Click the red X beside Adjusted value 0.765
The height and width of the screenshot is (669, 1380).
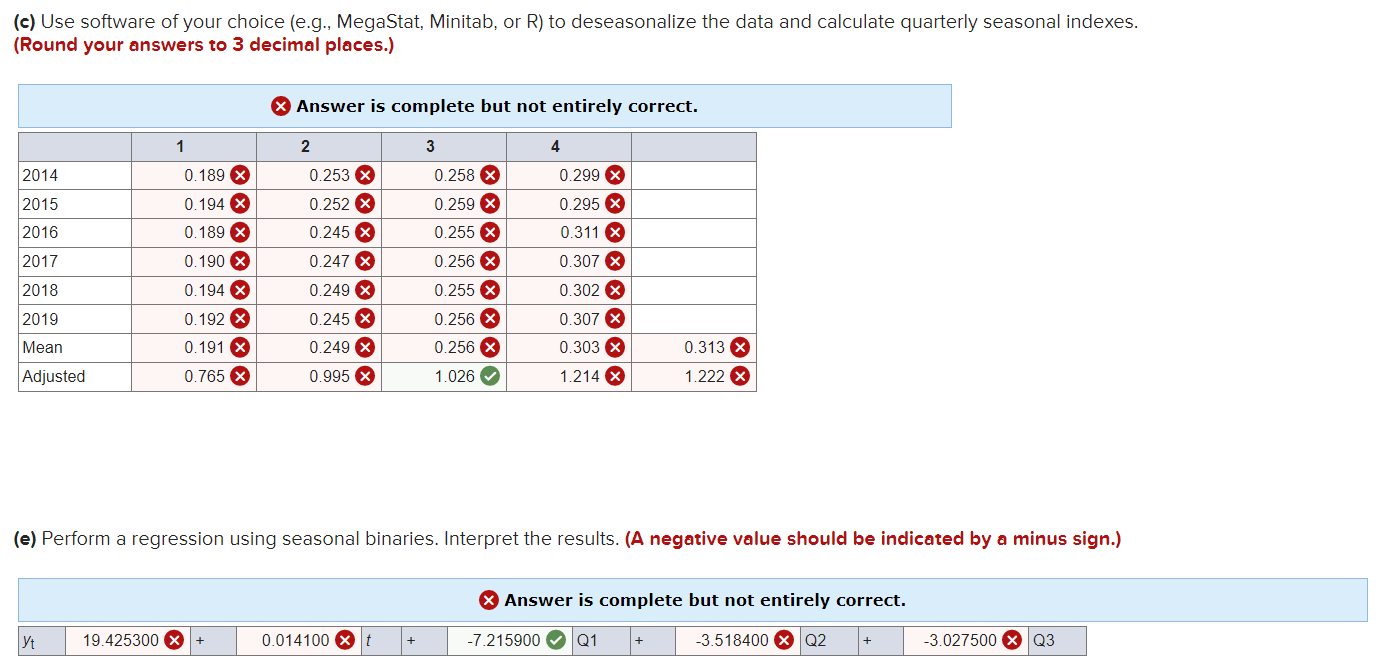coord(240,376)
